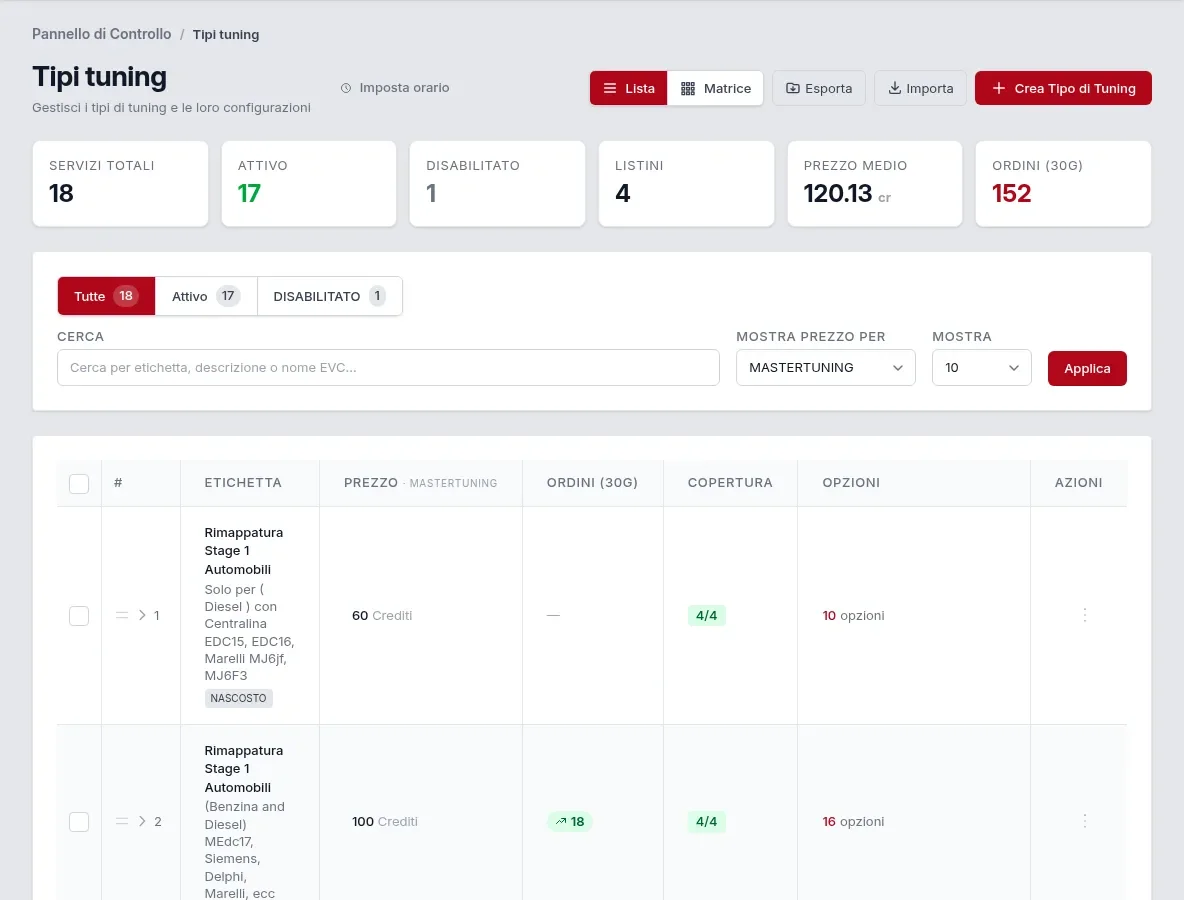Go to Pannello di Controllo breadcrumb
The height and width of the screenshot is (900, 1184).
coord(101,34)
